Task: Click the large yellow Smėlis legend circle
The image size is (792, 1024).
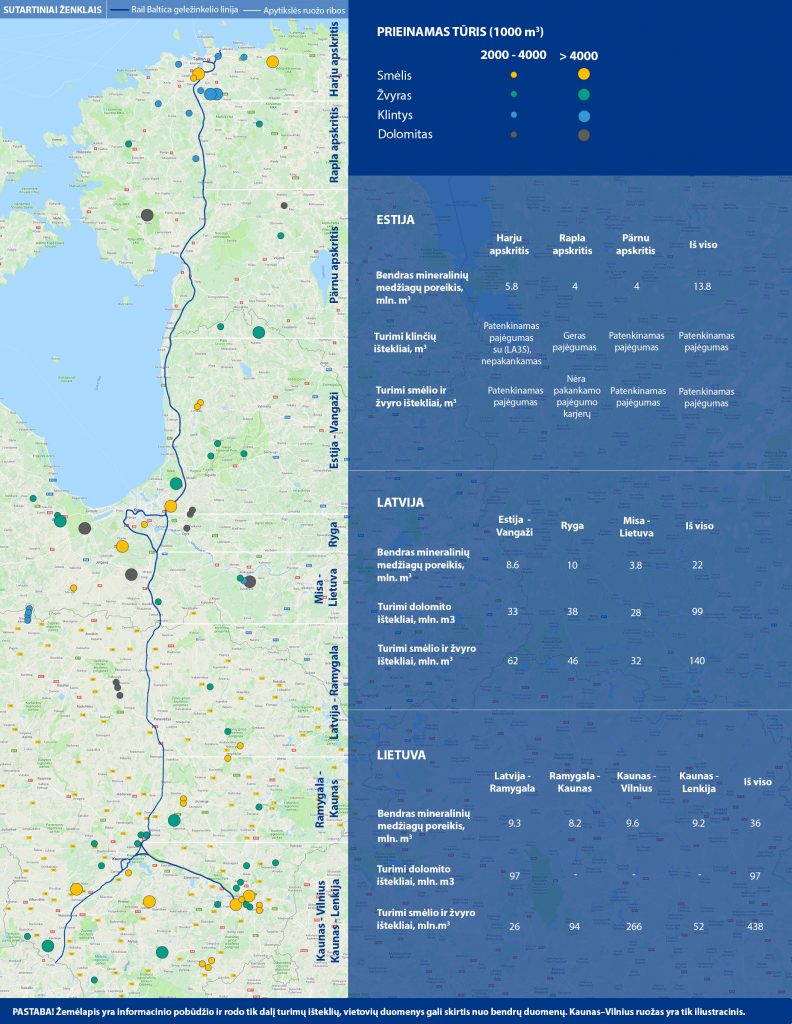Action: point(584,74)
